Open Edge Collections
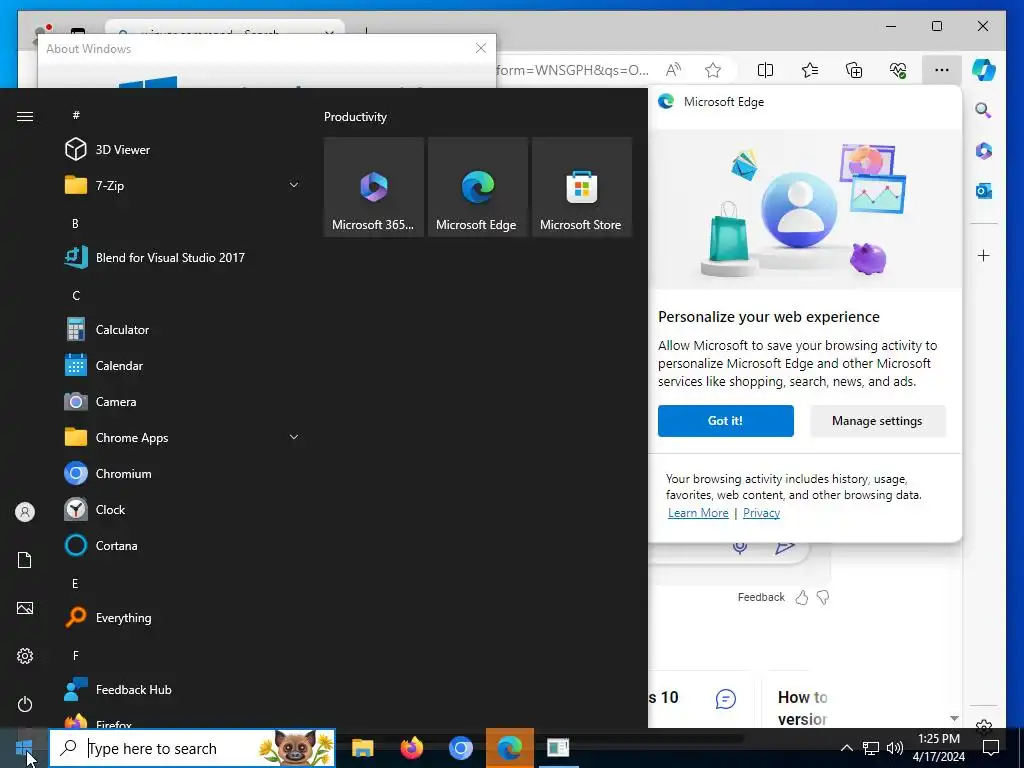 (x=854, y=70)
